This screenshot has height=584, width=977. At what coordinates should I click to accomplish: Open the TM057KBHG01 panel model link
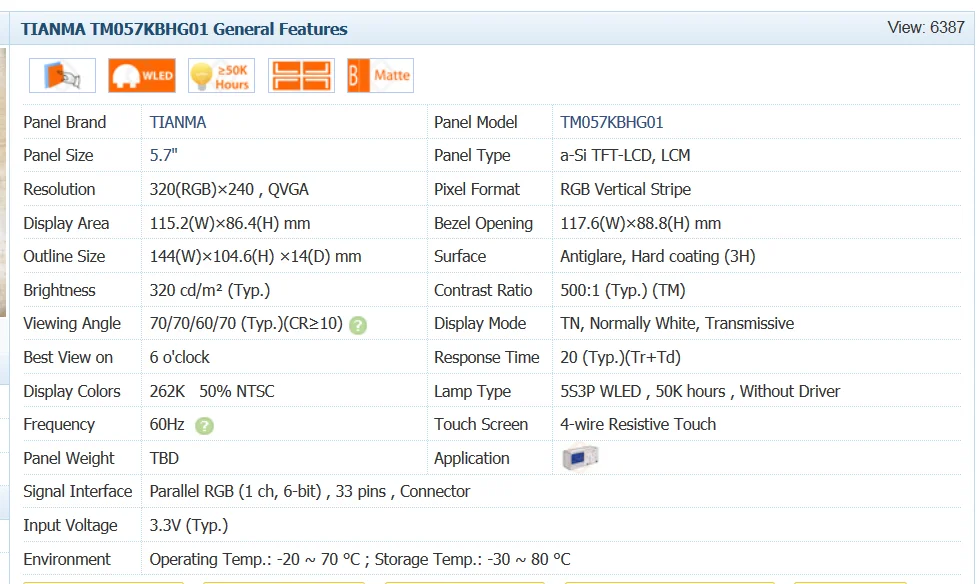(x=611, y=122)
